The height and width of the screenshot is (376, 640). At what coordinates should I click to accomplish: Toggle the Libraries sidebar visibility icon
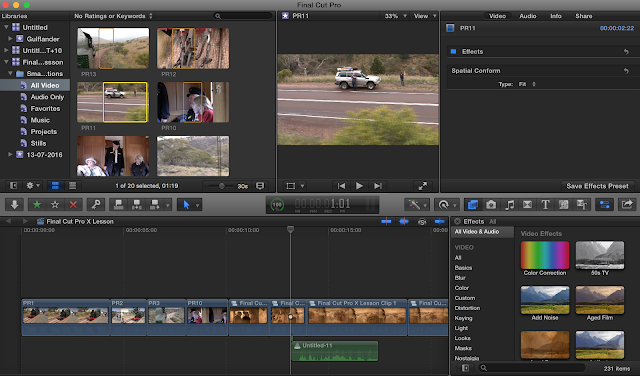(13, 186)
